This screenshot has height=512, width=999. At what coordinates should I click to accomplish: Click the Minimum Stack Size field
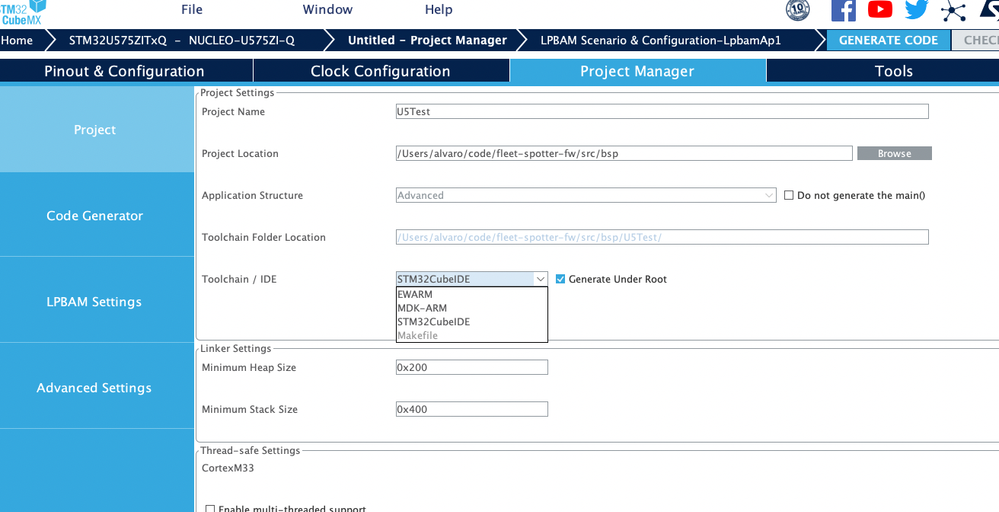(471, 409)
